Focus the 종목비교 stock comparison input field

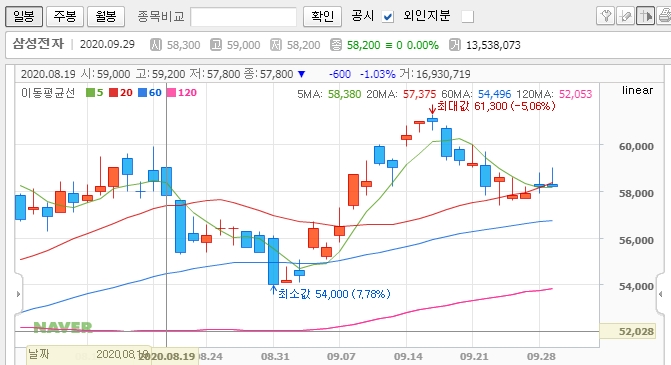(243, 17)
